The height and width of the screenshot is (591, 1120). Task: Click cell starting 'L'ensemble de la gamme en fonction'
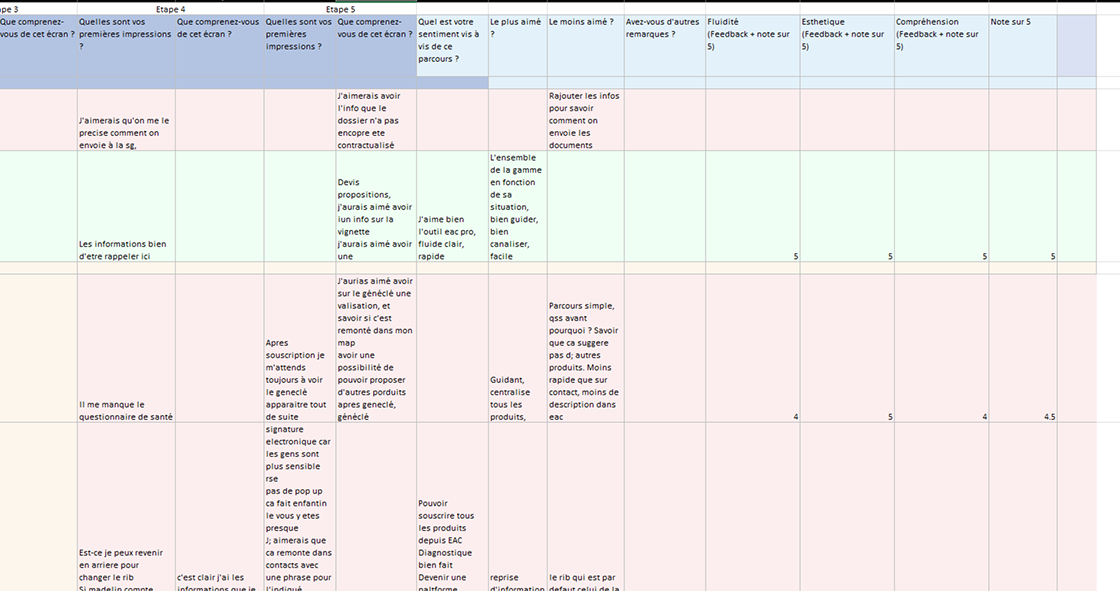tap(518, 207)
